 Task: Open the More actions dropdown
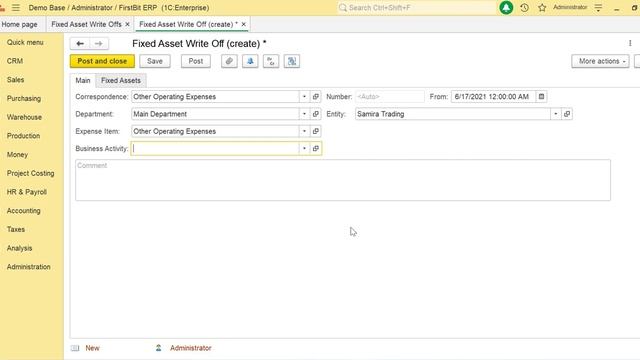[600, 61]
